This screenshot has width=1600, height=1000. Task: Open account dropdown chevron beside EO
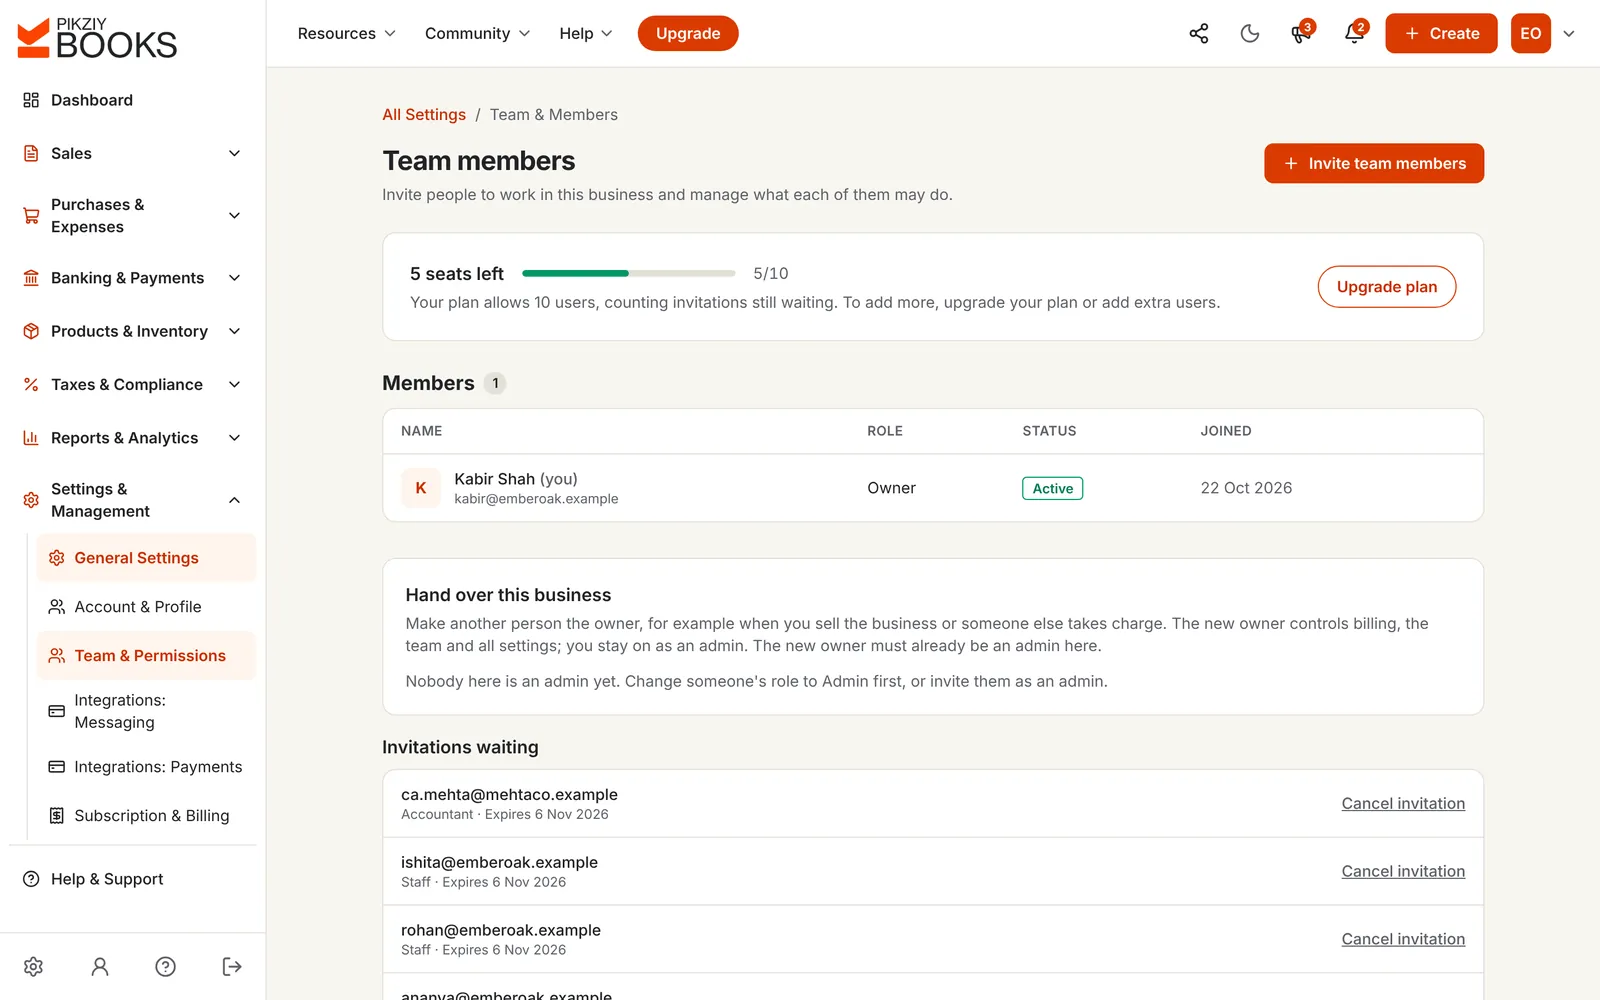click(x=1569, y=33)
